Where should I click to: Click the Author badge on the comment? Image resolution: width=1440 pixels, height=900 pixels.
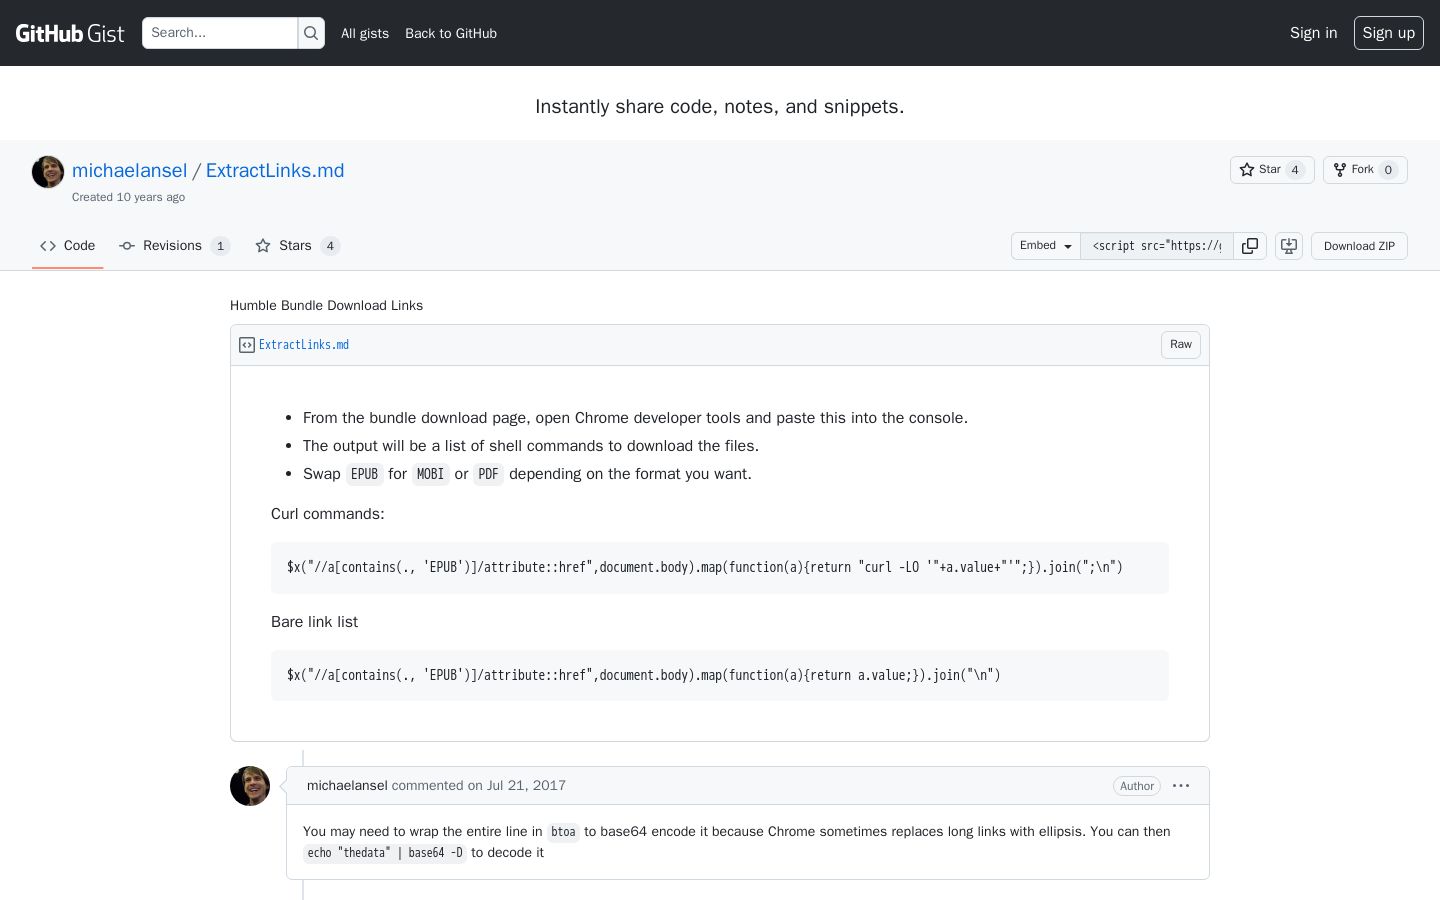click(x=1137, y=786)
